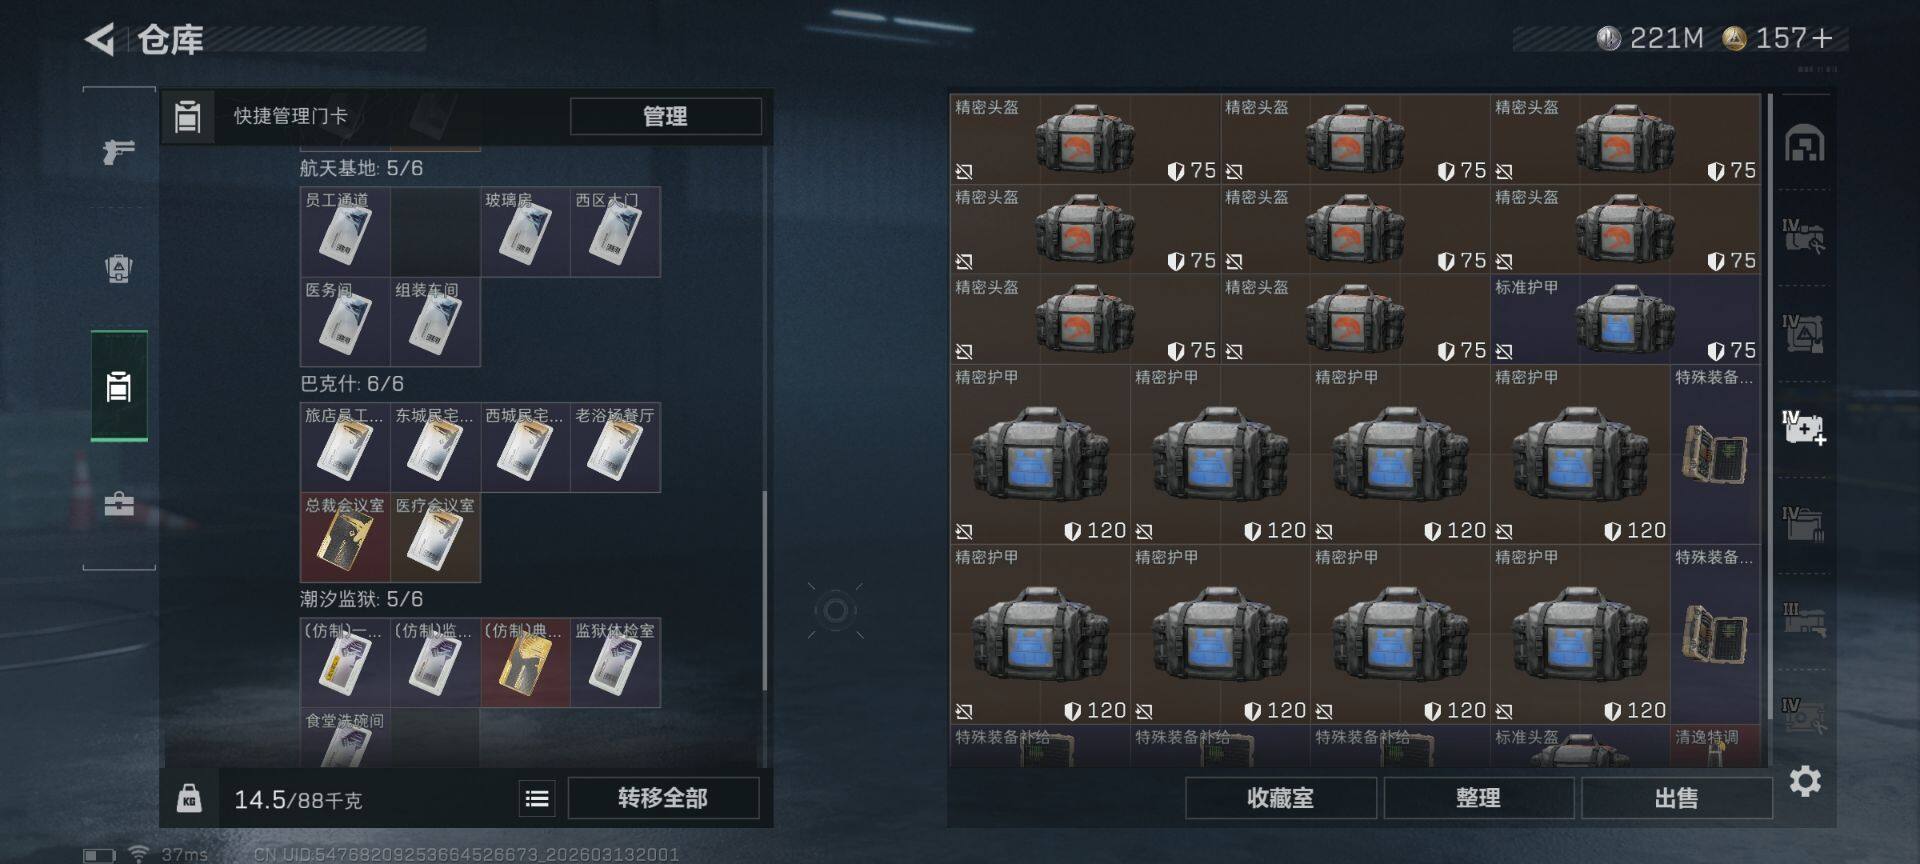Open the armor vest tab in sidebar
The width and height of the screenshot is (1920, 864).
(119, 269)
